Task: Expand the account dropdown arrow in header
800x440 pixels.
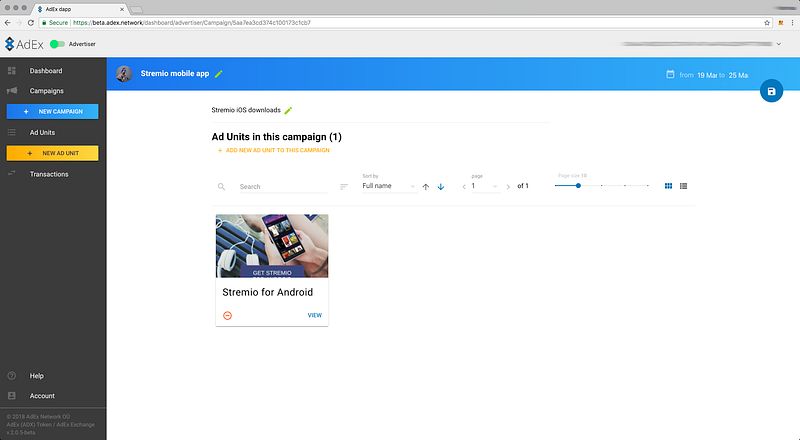Action: click(779, 44)
